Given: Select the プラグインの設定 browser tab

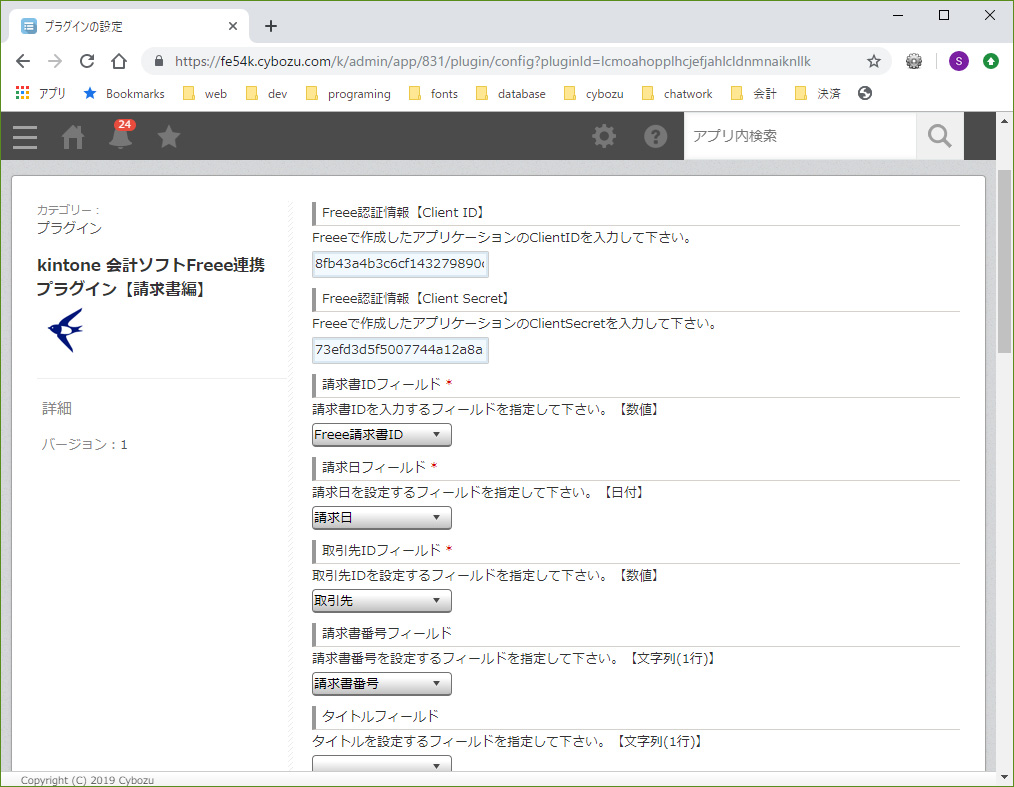Looking at the screenshot, I should (129, 26).
